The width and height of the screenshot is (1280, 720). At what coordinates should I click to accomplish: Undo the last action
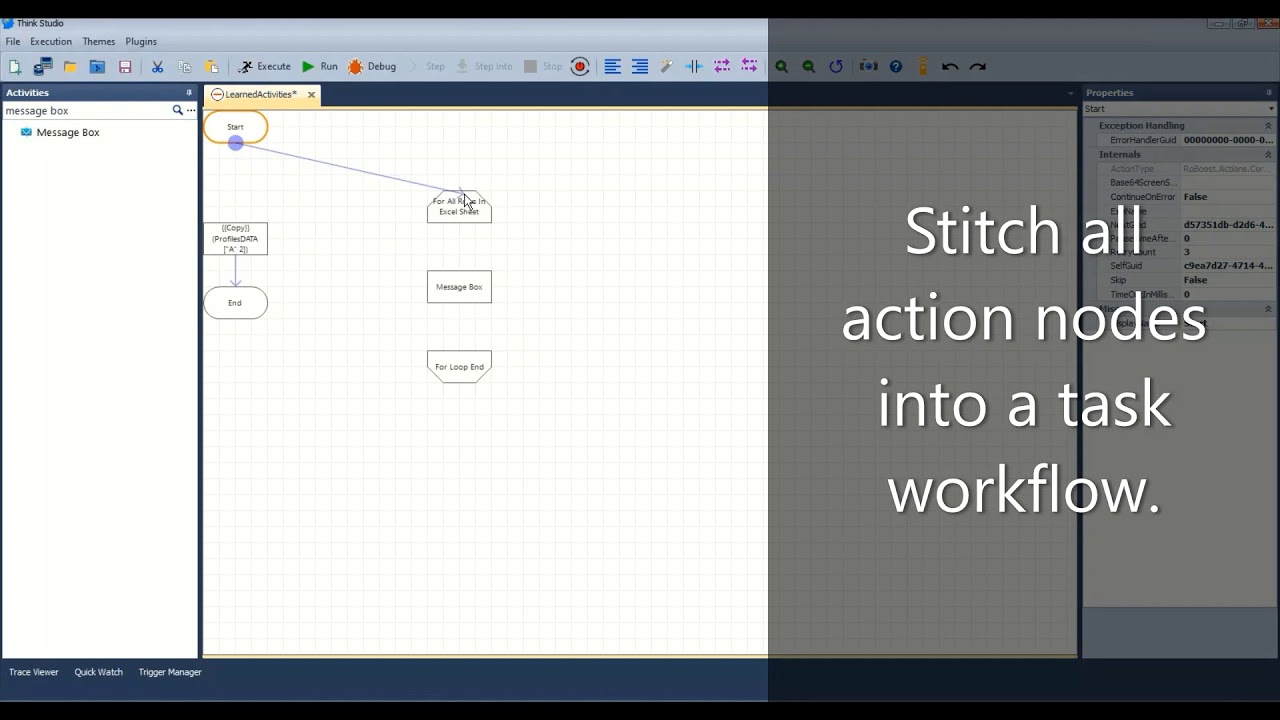950,67
